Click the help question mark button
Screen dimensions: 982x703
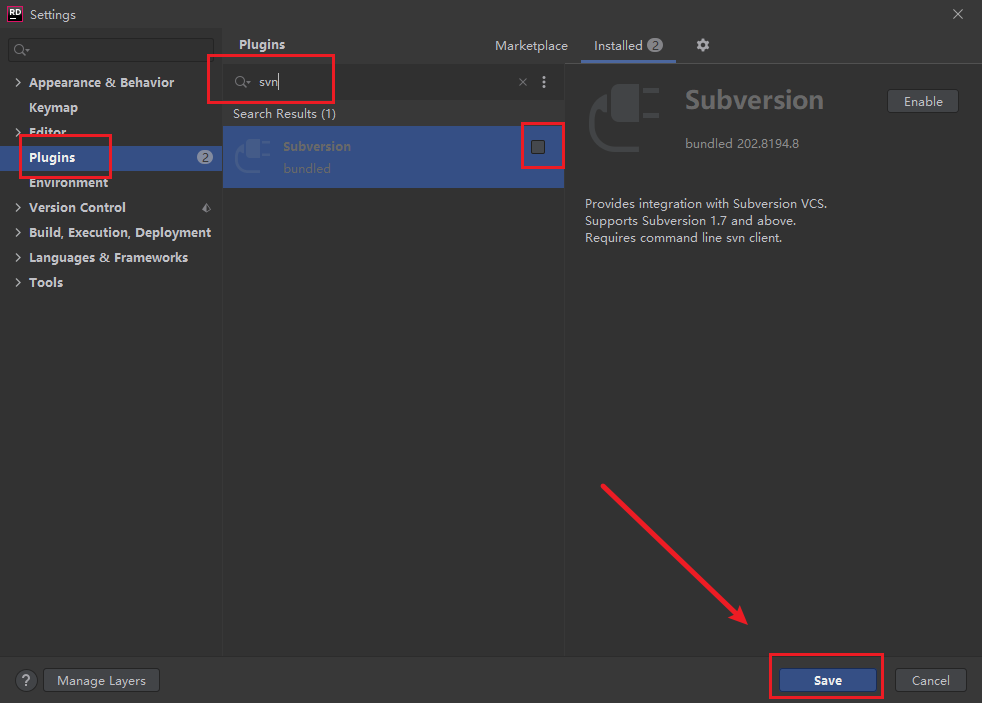click(27, 680)
